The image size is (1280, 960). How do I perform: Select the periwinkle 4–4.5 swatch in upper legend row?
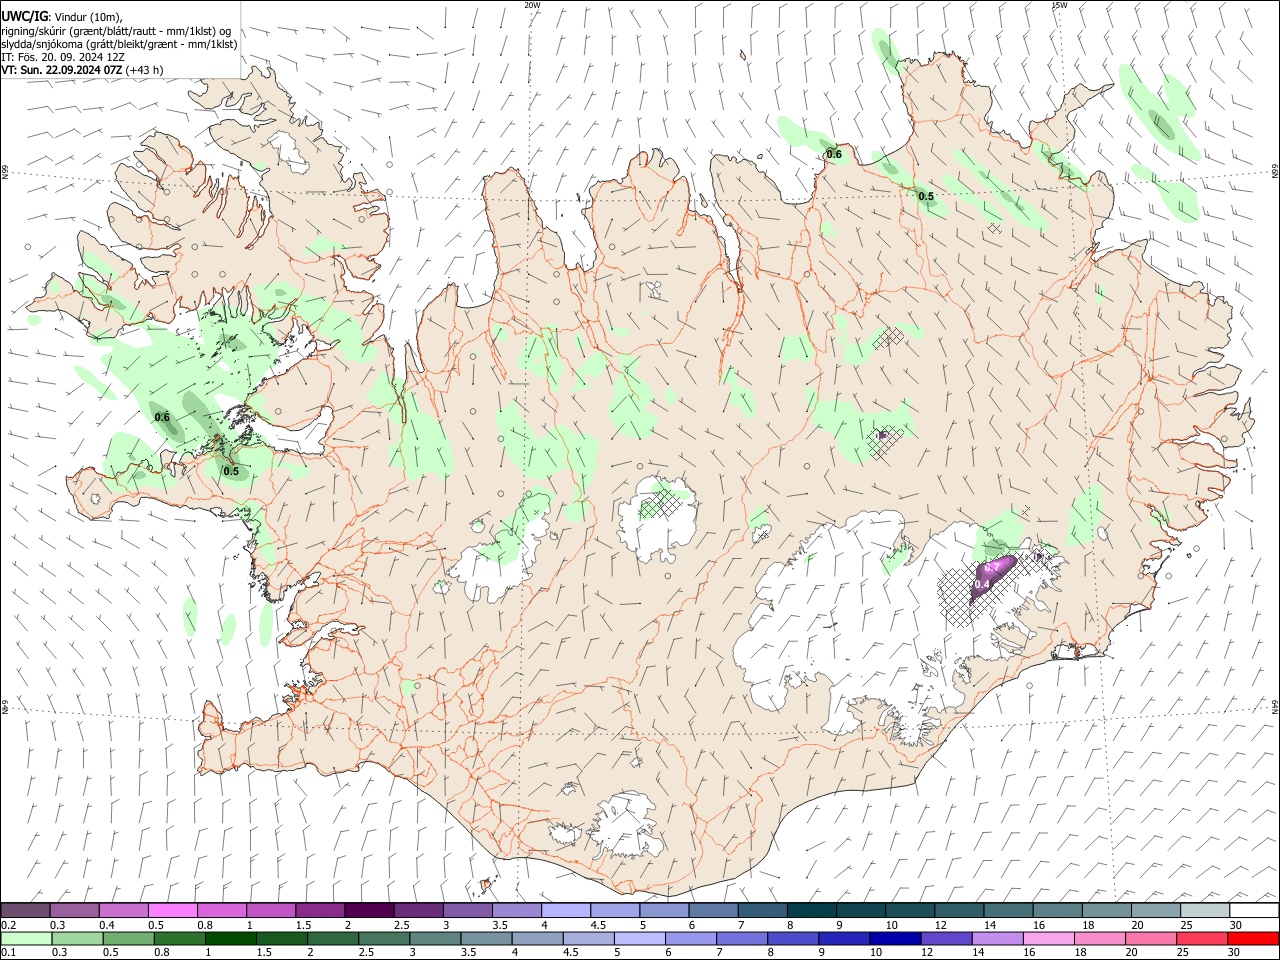click(565, 911)
